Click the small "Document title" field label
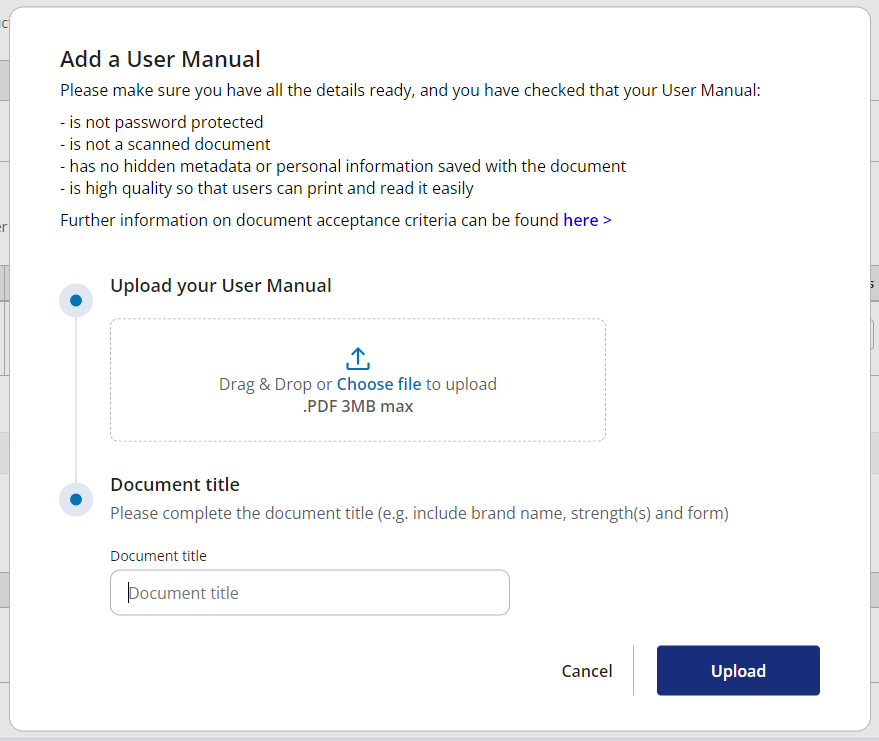879x741 pixels. (158, 555)
